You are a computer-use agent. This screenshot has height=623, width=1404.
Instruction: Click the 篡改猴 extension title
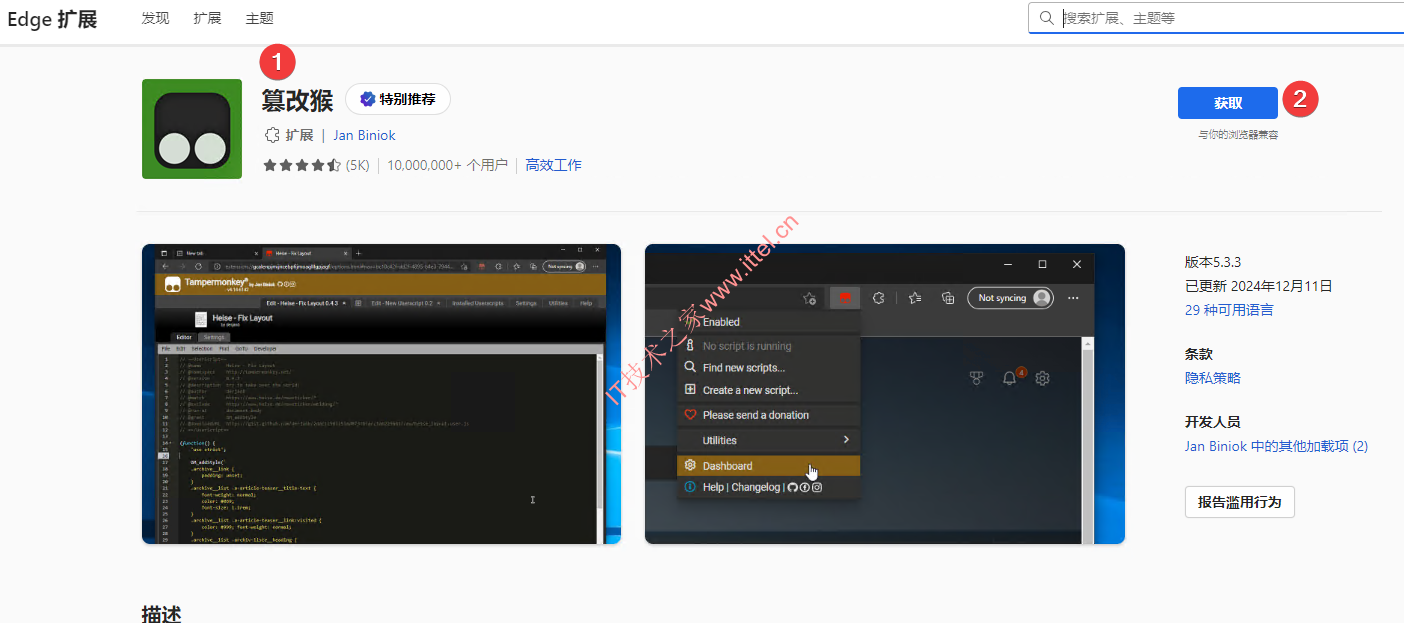coord(297,100)
